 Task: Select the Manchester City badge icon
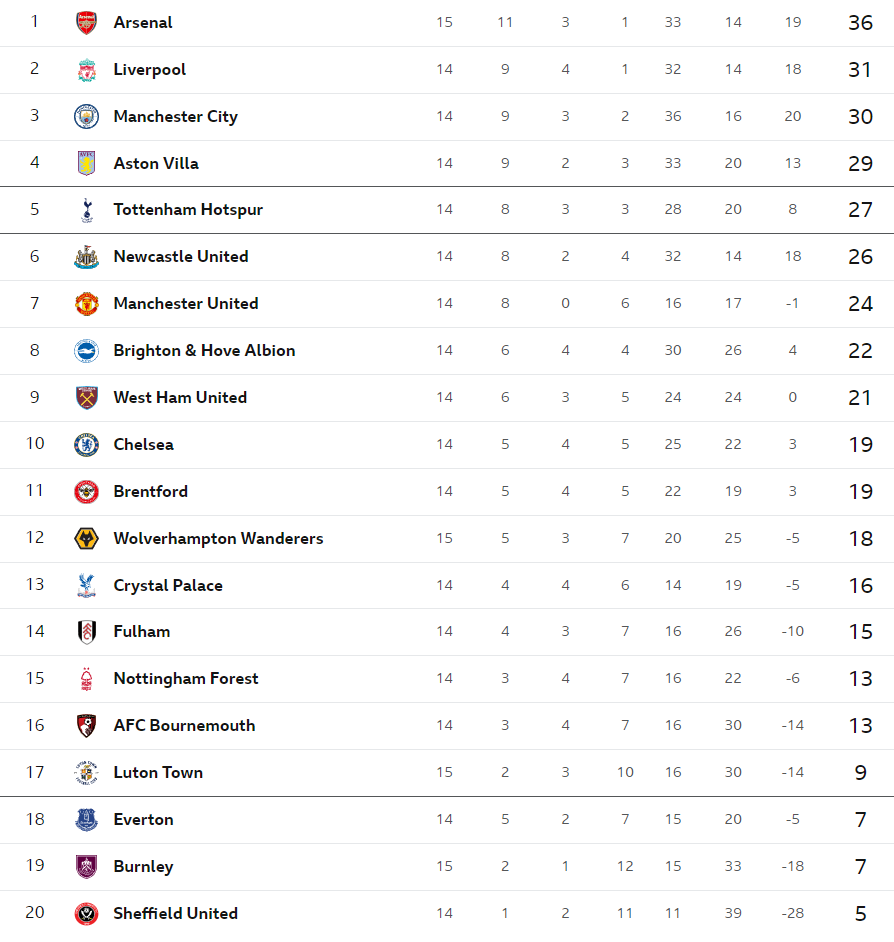click(87, 117)
